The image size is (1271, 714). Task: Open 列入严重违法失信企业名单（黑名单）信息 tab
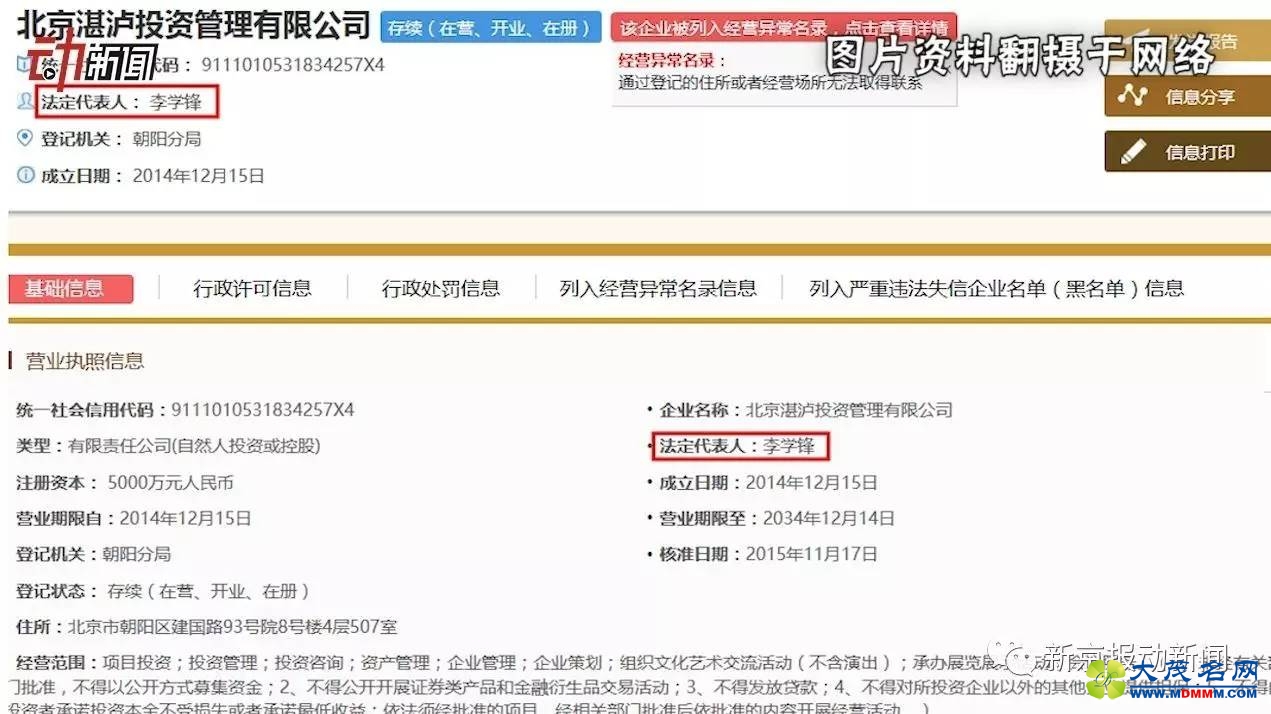tap(996, 289)
